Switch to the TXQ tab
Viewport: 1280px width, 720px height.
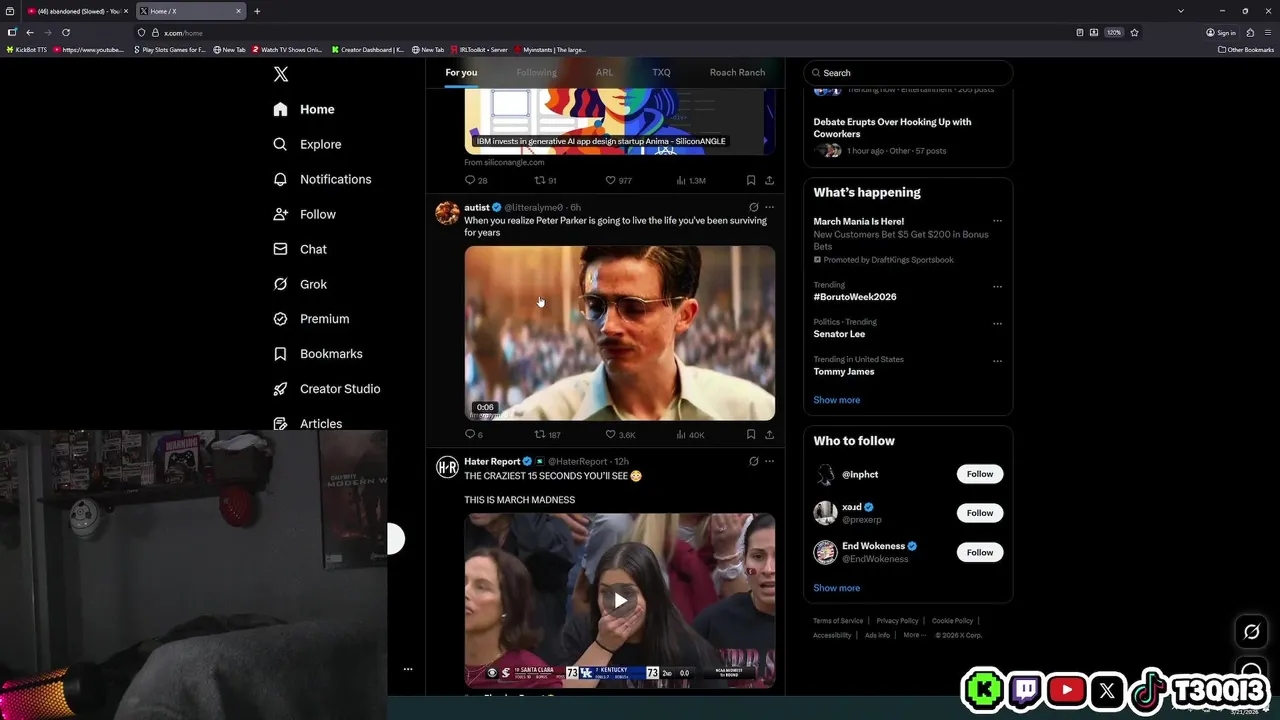(661, 72)
